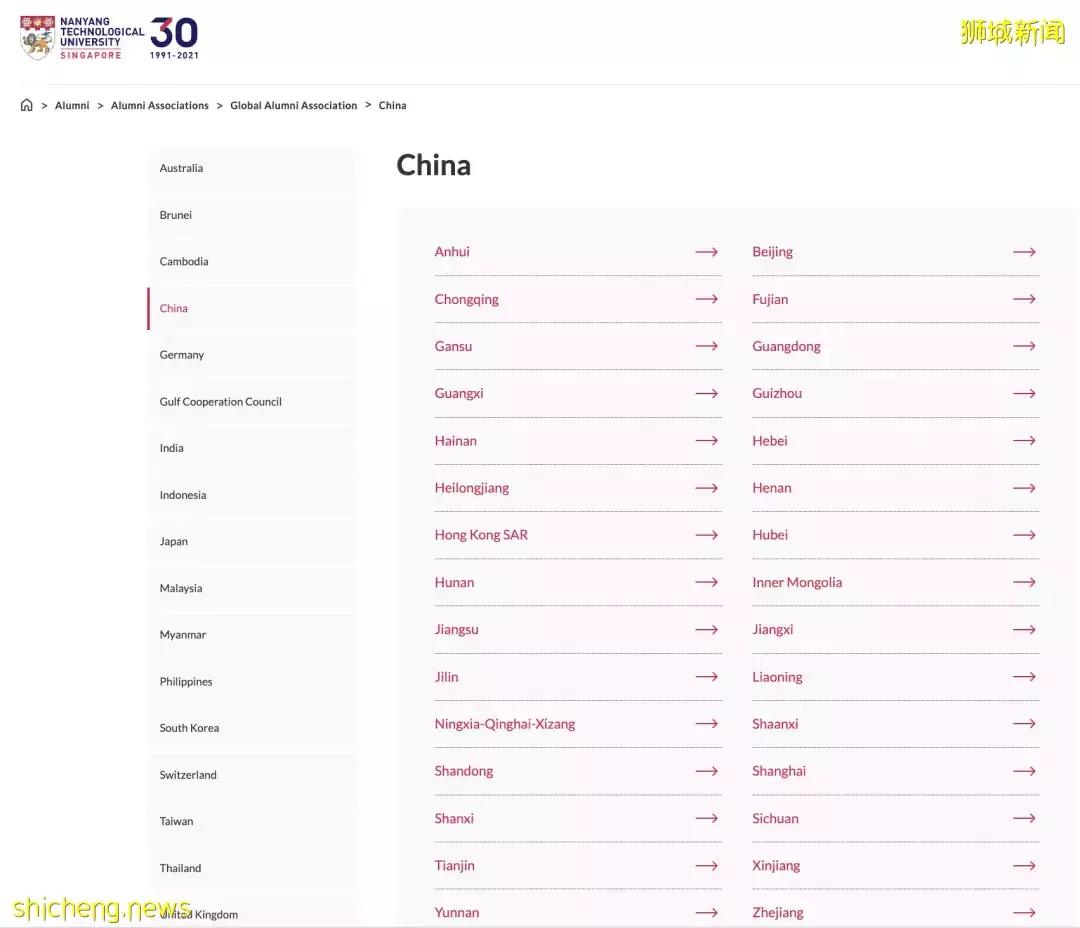Open Gulf Cooperation Council in sidebar
Screen dimensions: 1080x928
coord(220,402)
